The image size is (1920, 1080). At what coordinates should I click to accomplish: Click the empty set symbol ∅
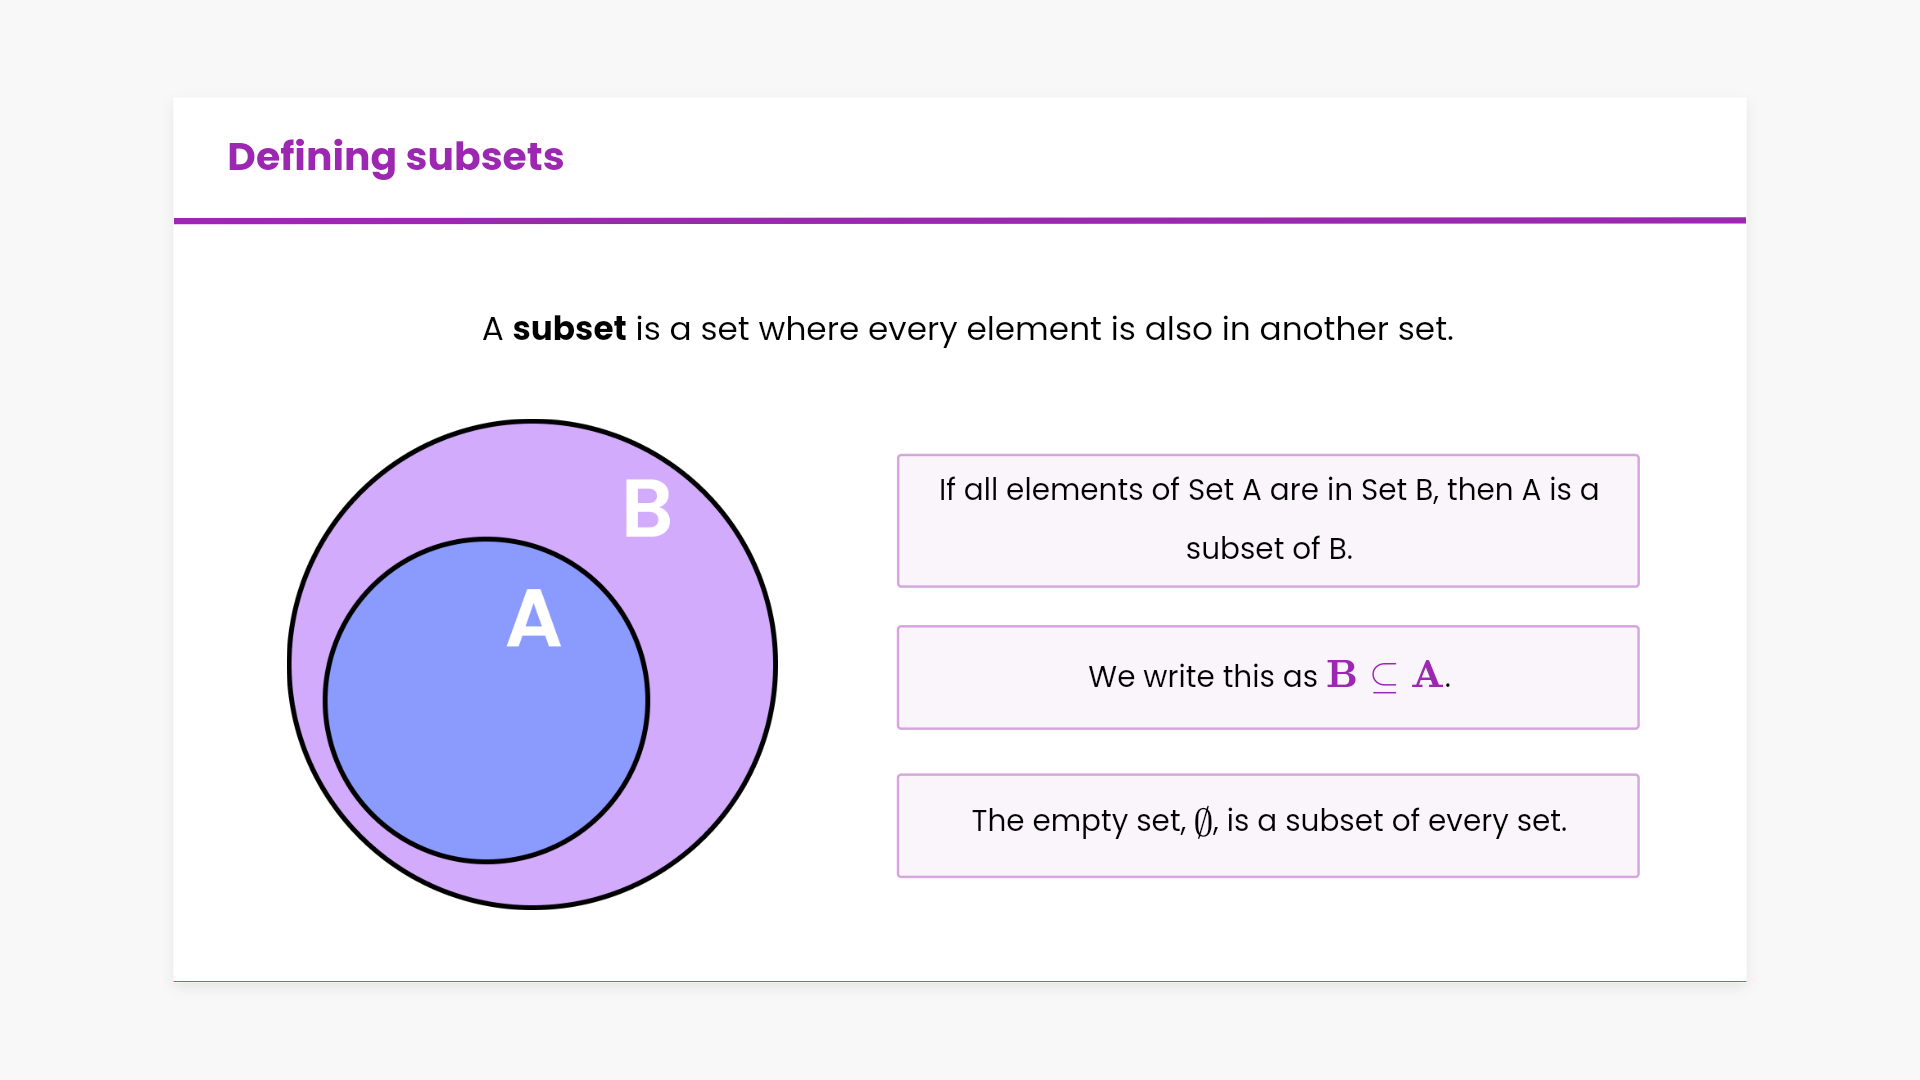(x=1203, y=821)
